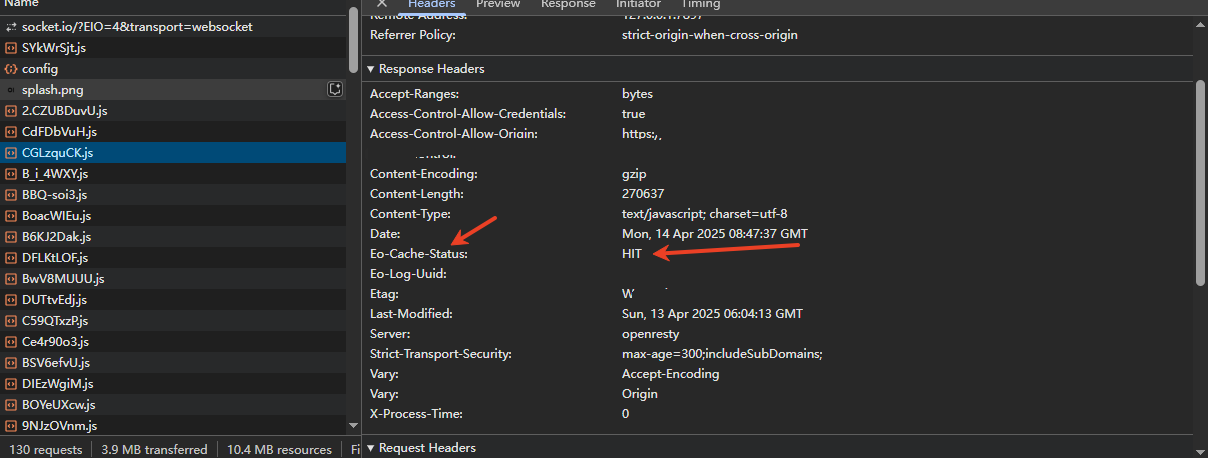1208x458 pixels.
Task: Click the script icon beside 9NJzOVnm.js
Action: coord(11,426)
